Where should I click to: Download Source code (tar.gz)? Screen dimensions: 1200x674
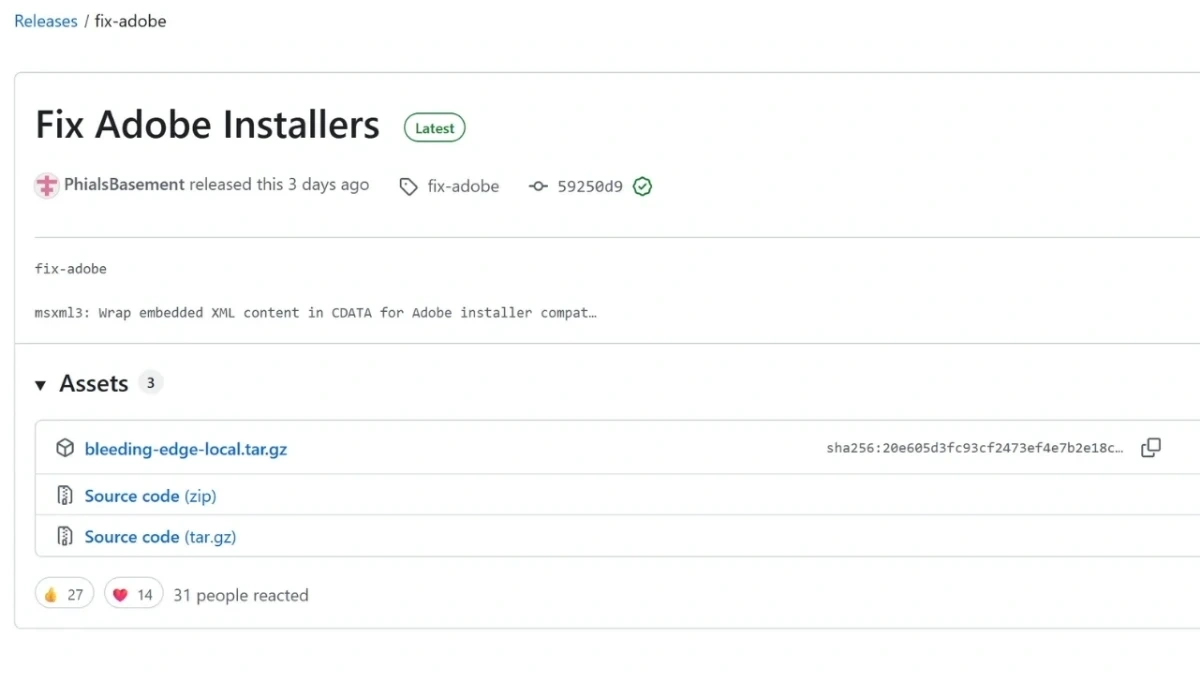pyautogui.click(x=160, y=537)
